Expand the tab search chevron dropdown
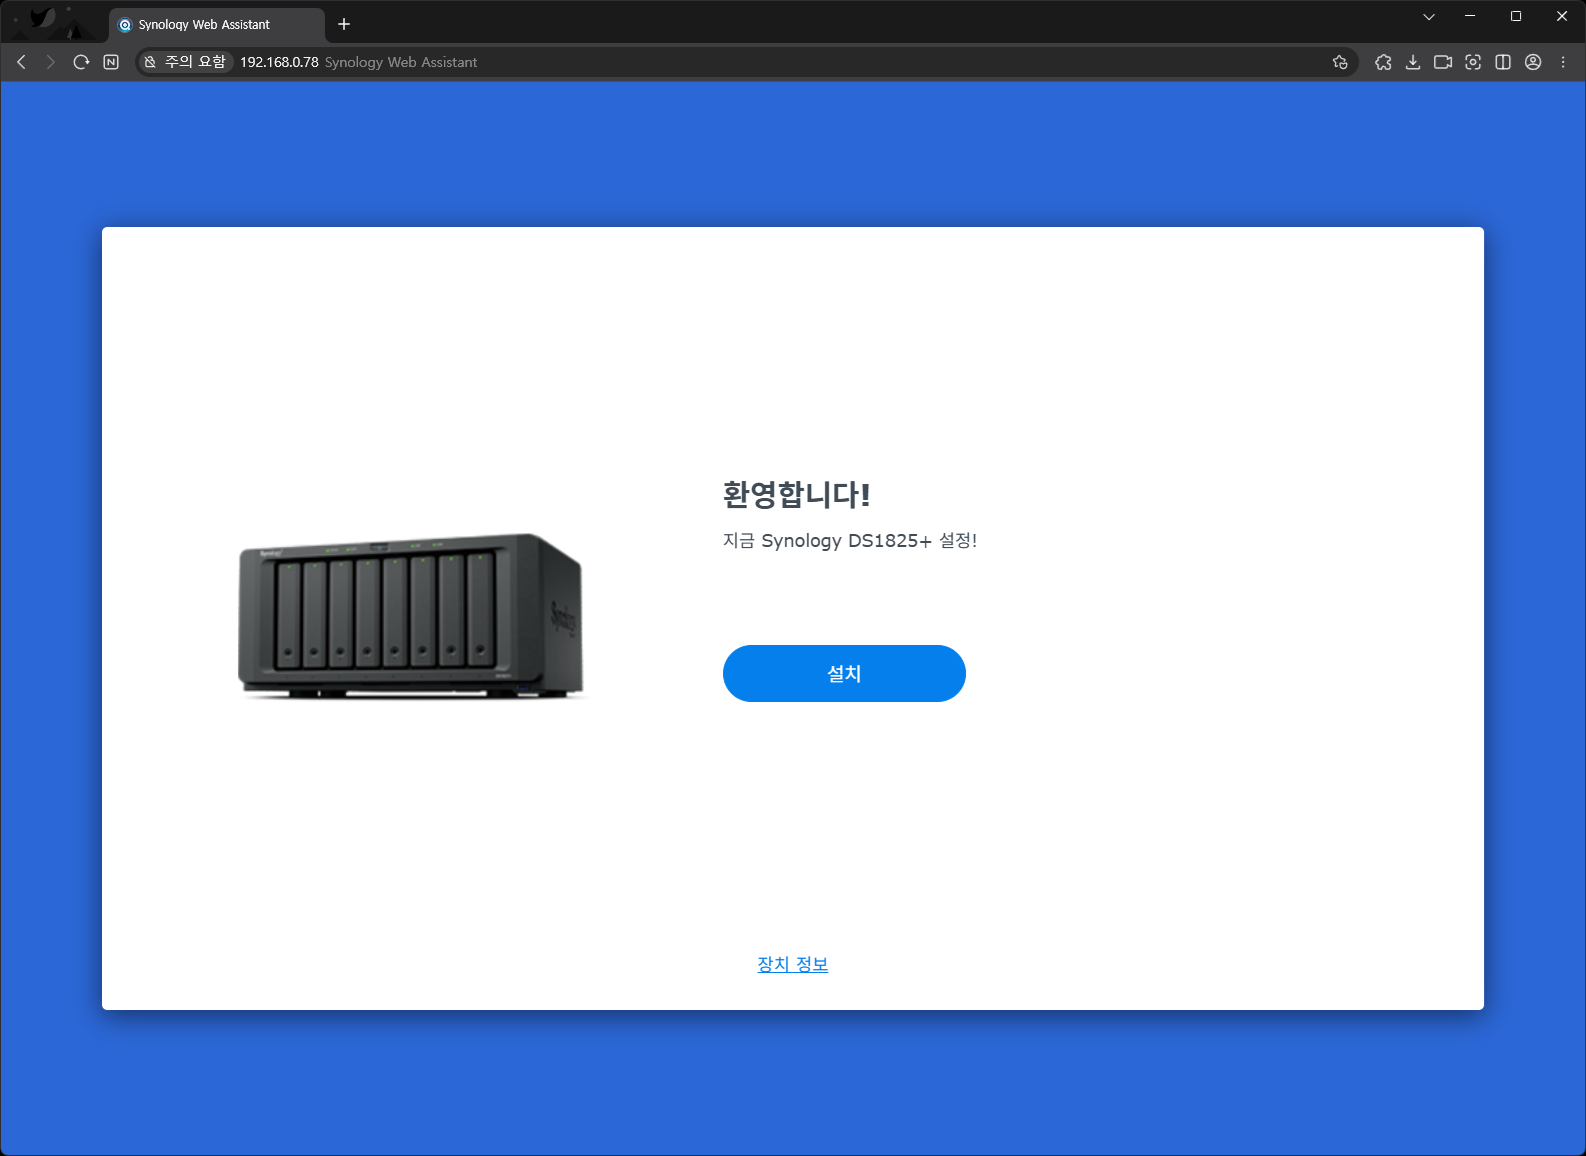Viewport: 1586px width, 1156px height. (x=1429, y=16)
